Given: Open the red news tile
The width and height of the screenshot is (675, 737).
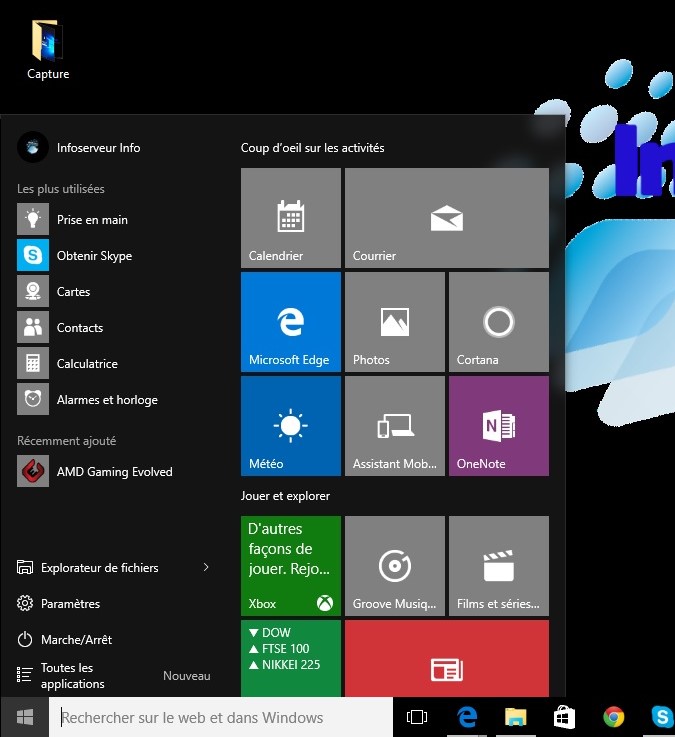Looking at the screenshot, I should (x=447, y=658).
